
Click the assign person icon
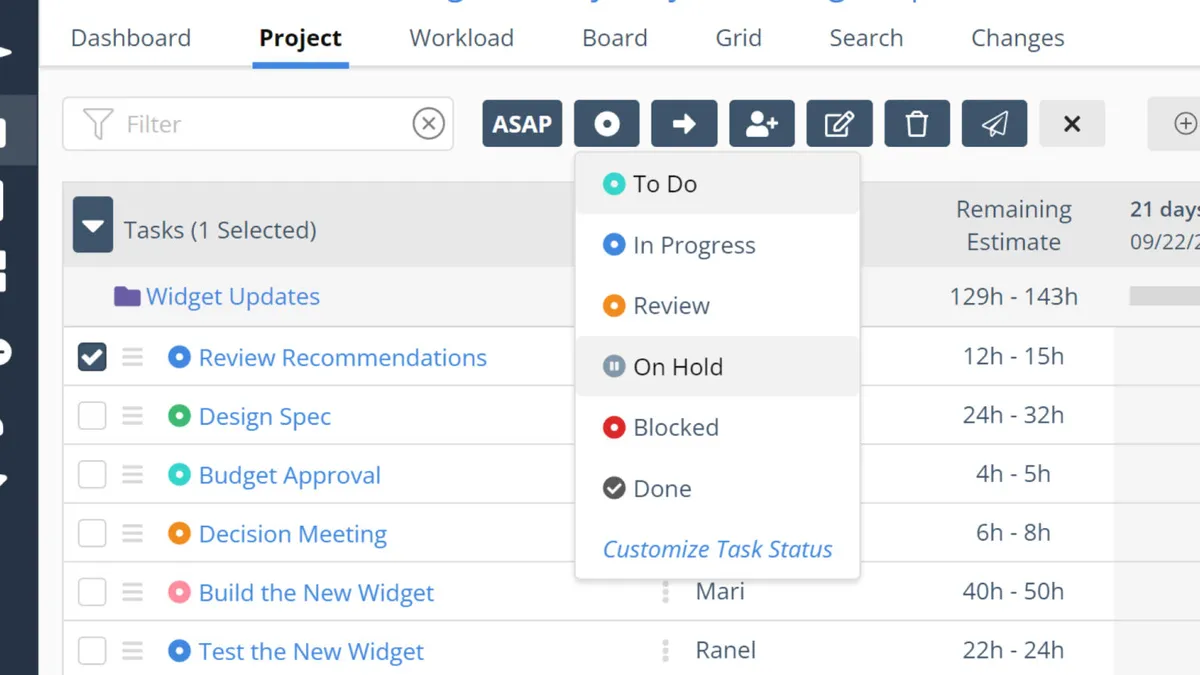(762, 124)
